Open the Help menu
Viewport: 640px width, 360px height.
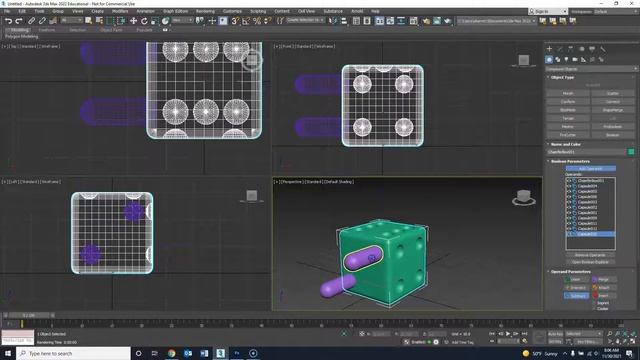point(375,11)
